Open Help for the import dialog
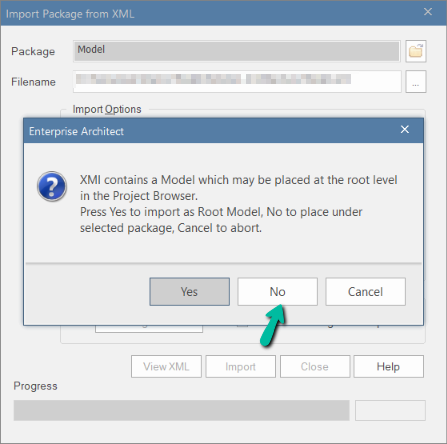 [389, 366]
